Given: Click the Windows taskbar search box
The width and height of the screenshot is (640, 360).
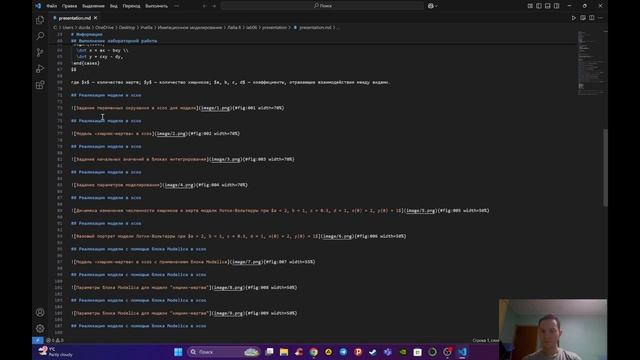Looking at the screenshot, I should pyautogui.click(x=224, y=352).
